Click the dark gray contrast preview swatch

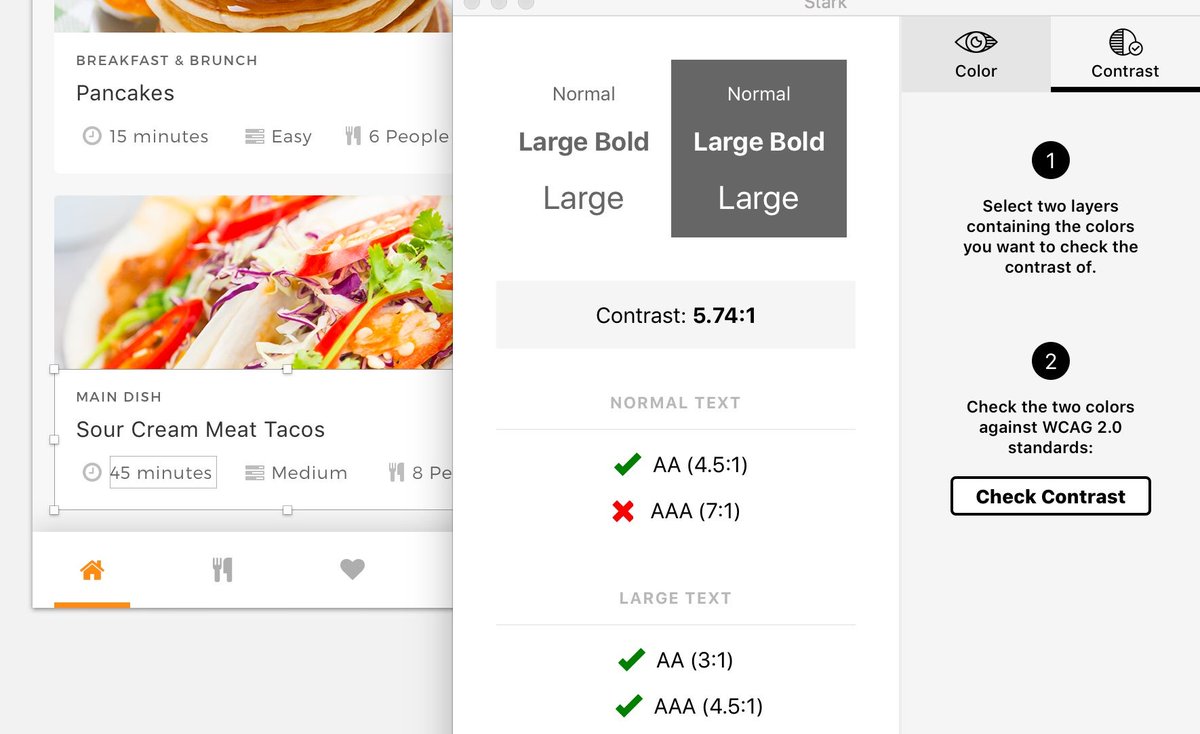[758, 148]
